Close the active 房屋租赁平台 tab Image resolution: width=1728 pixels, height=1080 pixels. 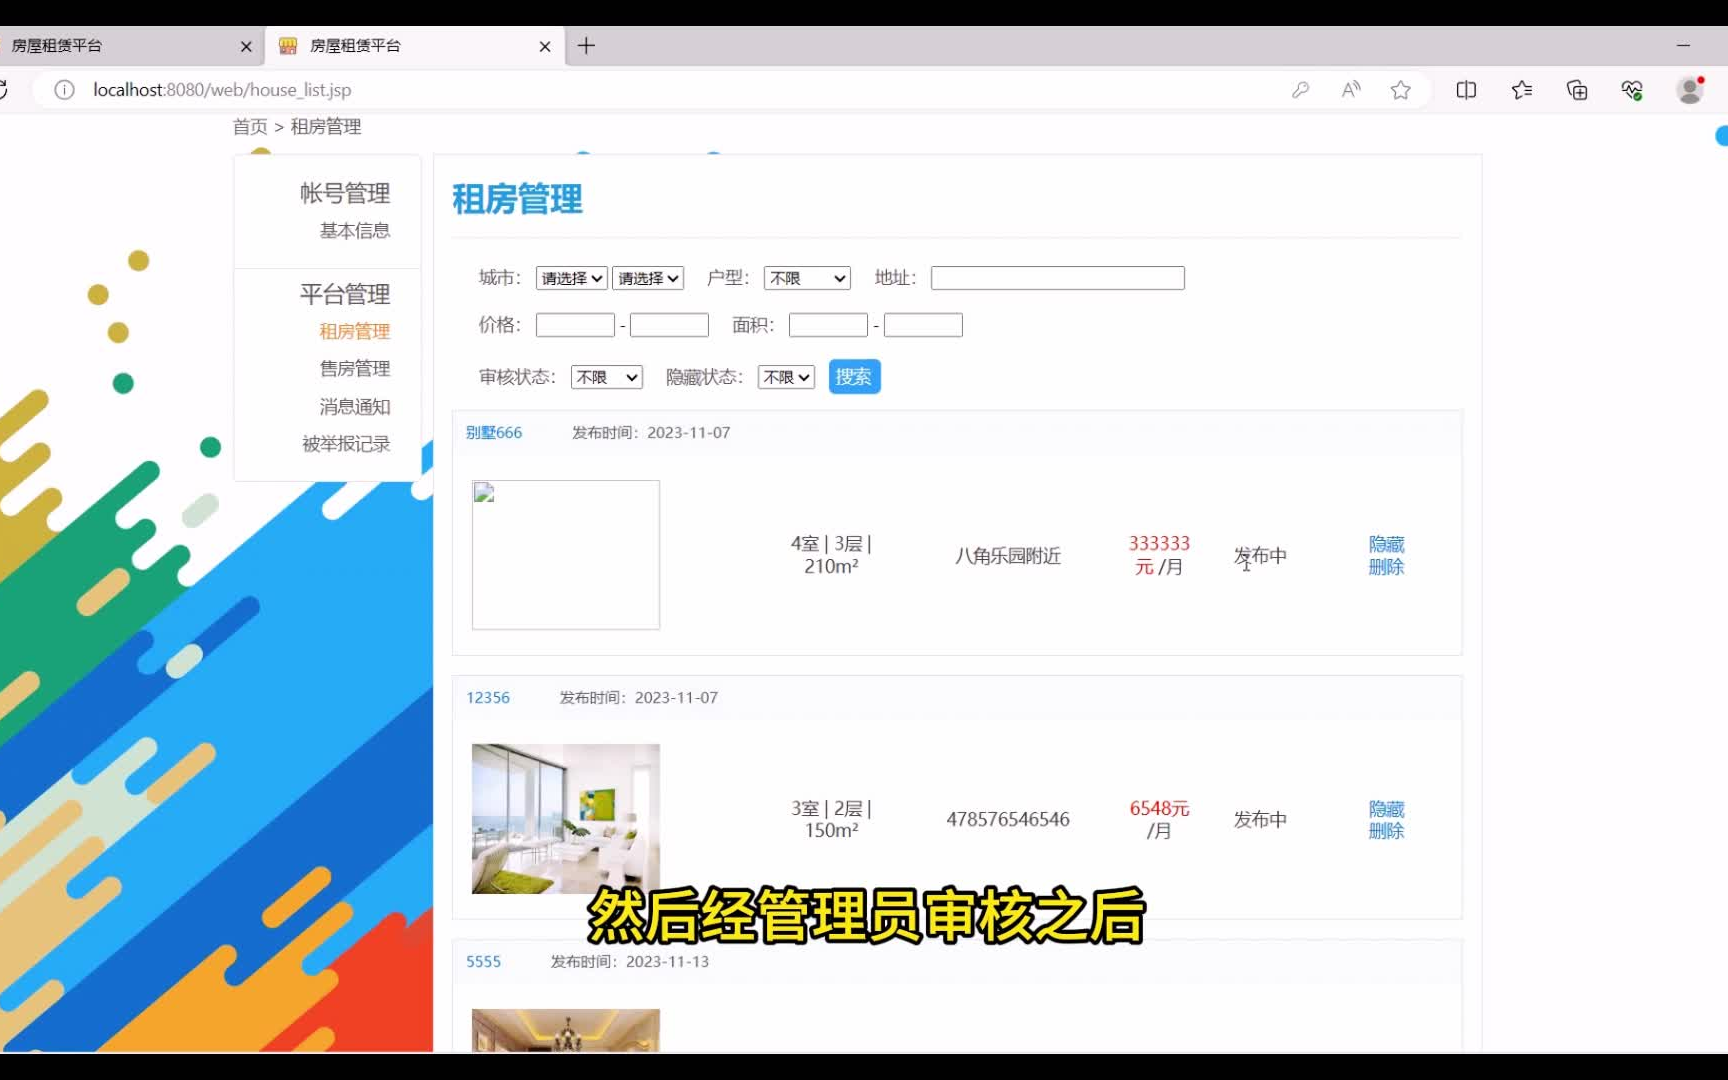[545, 46]
